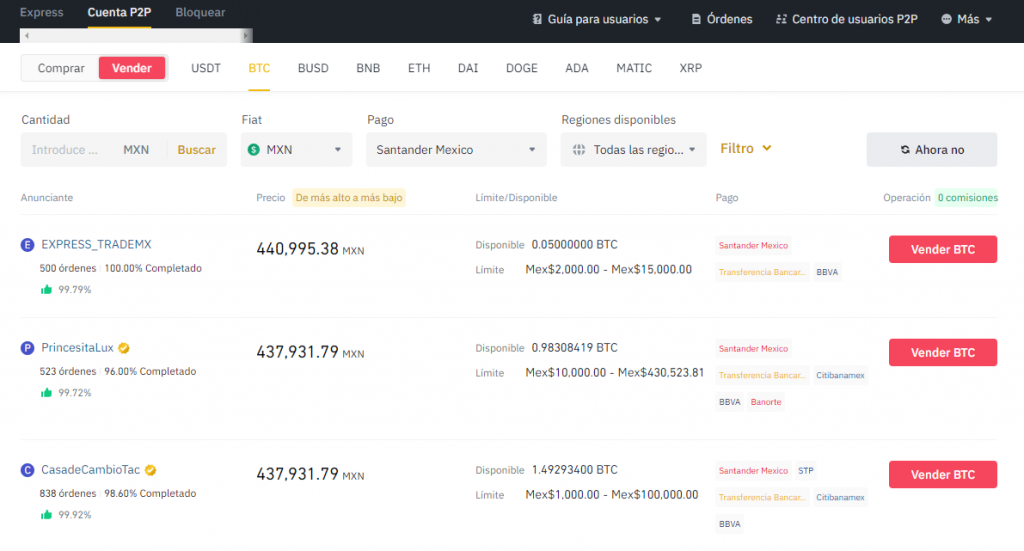The width and height of the screenshot is (1024, 551).
Task: Switch to Comprar mode
Action: (60, 68)
